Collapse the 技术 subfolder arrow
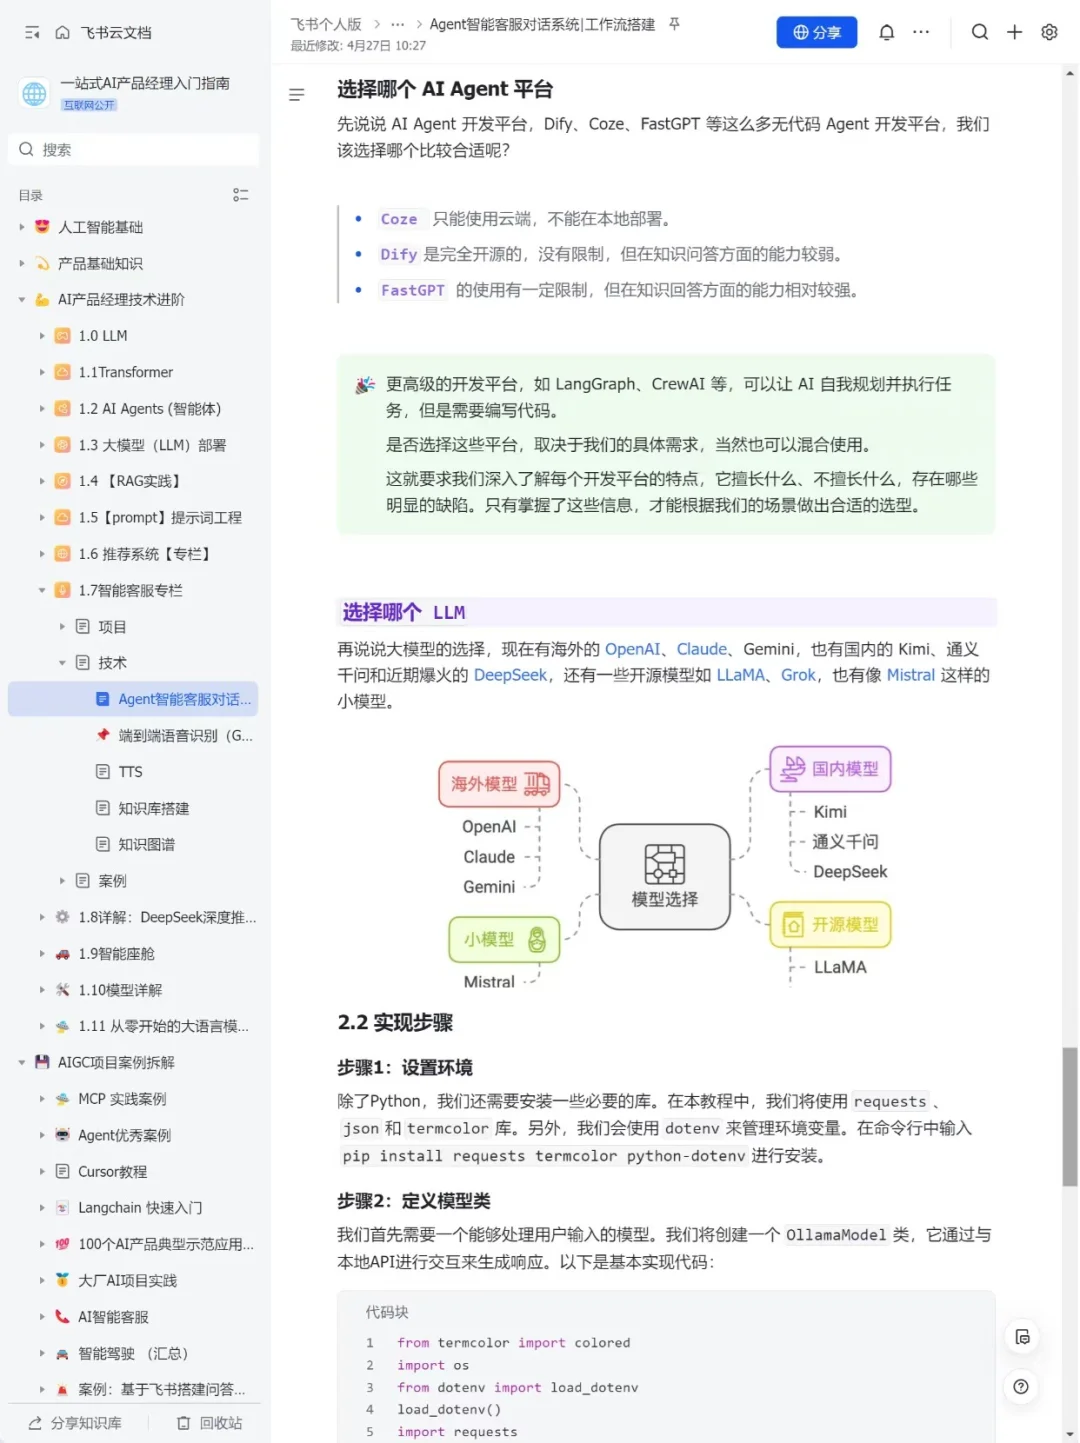1080x1443 pixels. point(62,663)
